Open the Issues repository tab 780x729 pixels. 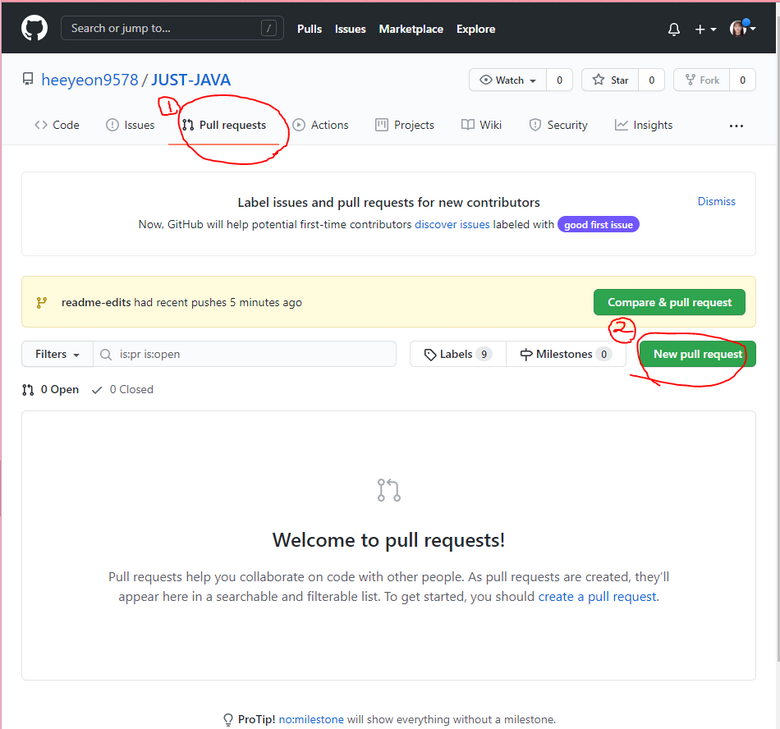130,125
